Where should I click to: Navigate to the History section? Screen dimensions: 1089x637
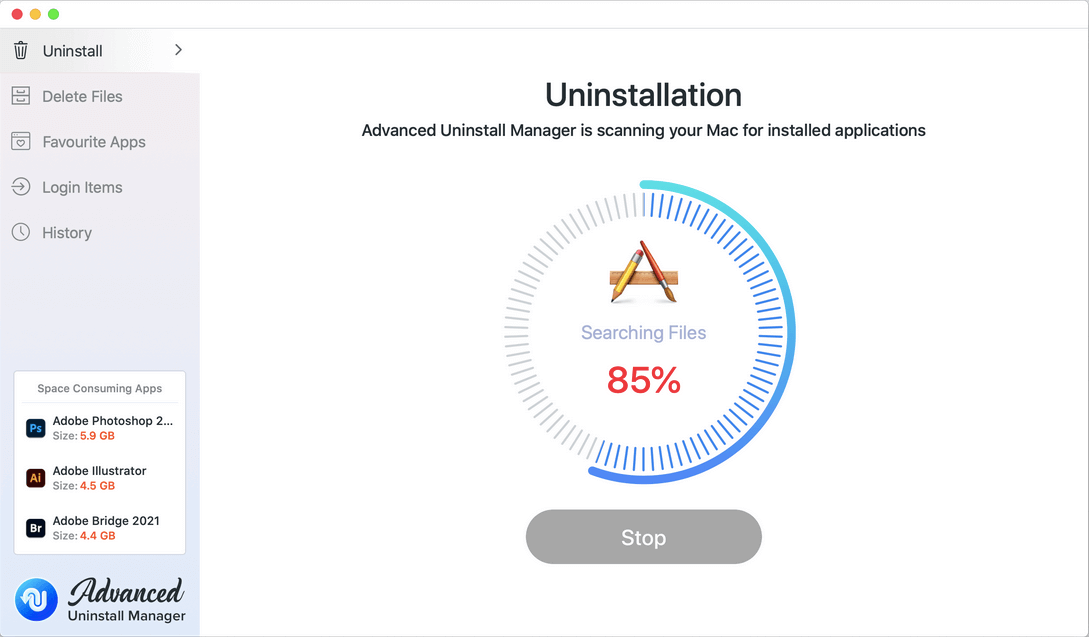65,232
